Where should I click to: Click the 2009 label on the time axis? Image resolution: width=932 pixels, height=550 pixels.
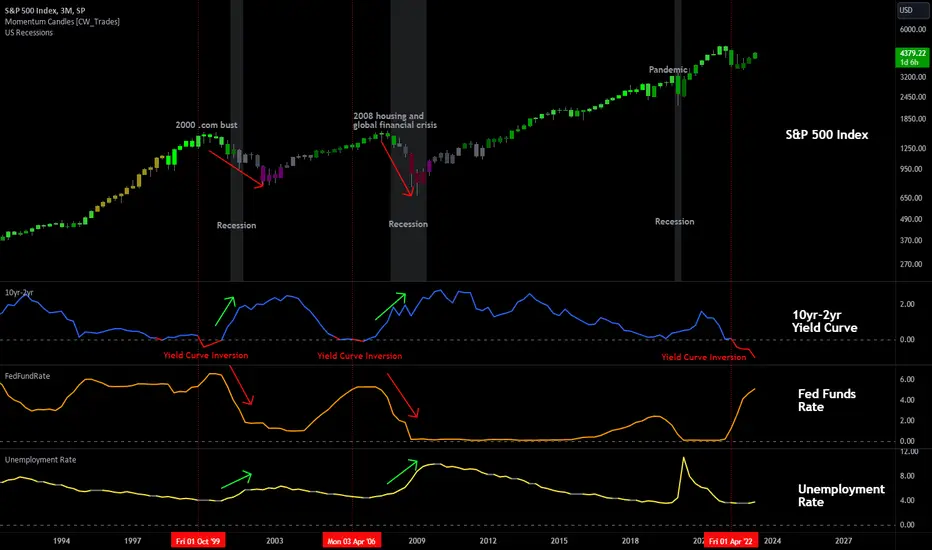pyautogui.click(x=417, y=540)
